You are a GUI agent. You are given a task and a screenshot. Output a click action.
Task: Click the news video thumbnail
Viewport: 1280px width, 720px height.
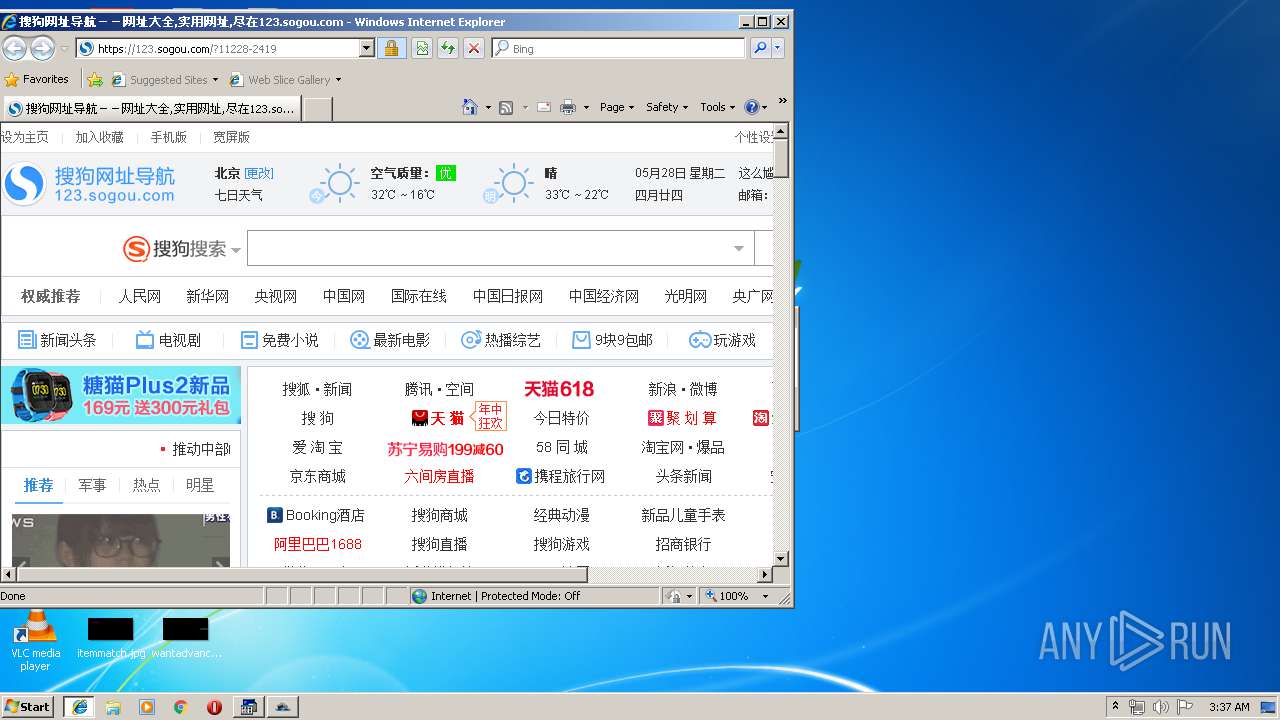tap(121, 540)
